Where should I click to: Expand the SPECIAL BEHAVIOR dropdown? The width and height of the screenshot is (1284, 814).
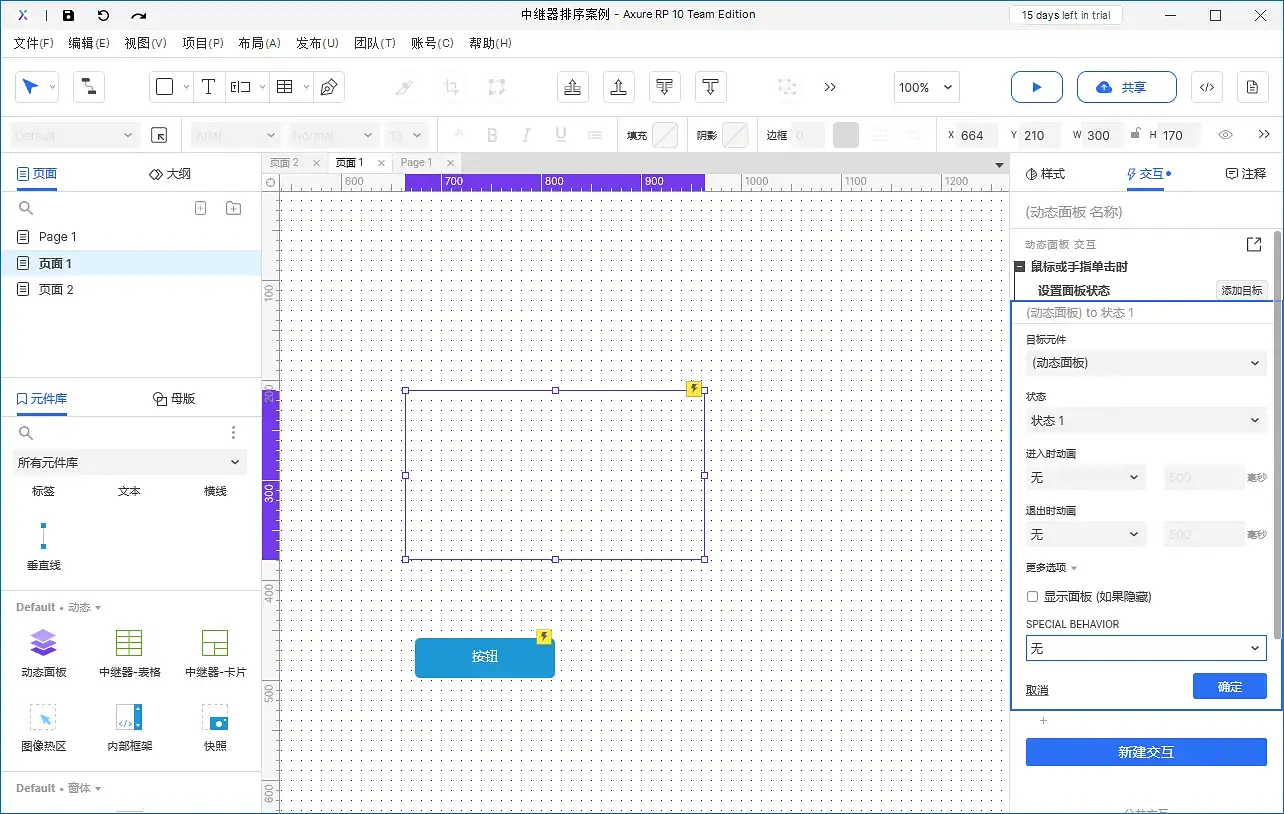click(x=1145, y=649)
